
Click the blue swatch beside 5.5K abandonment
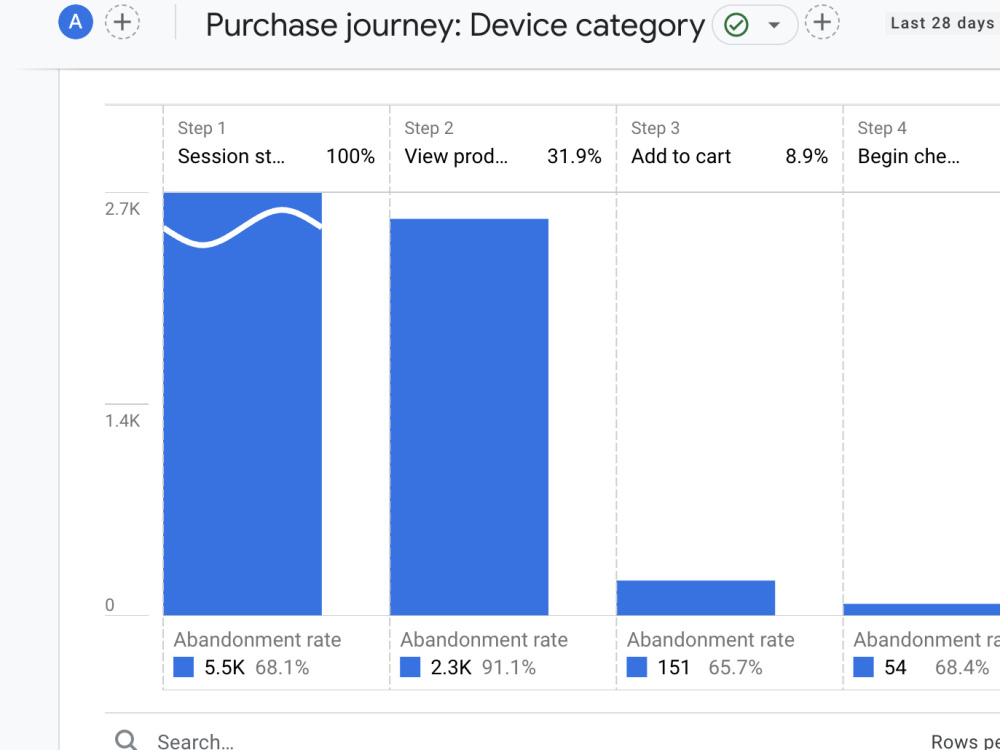point(184,667)
